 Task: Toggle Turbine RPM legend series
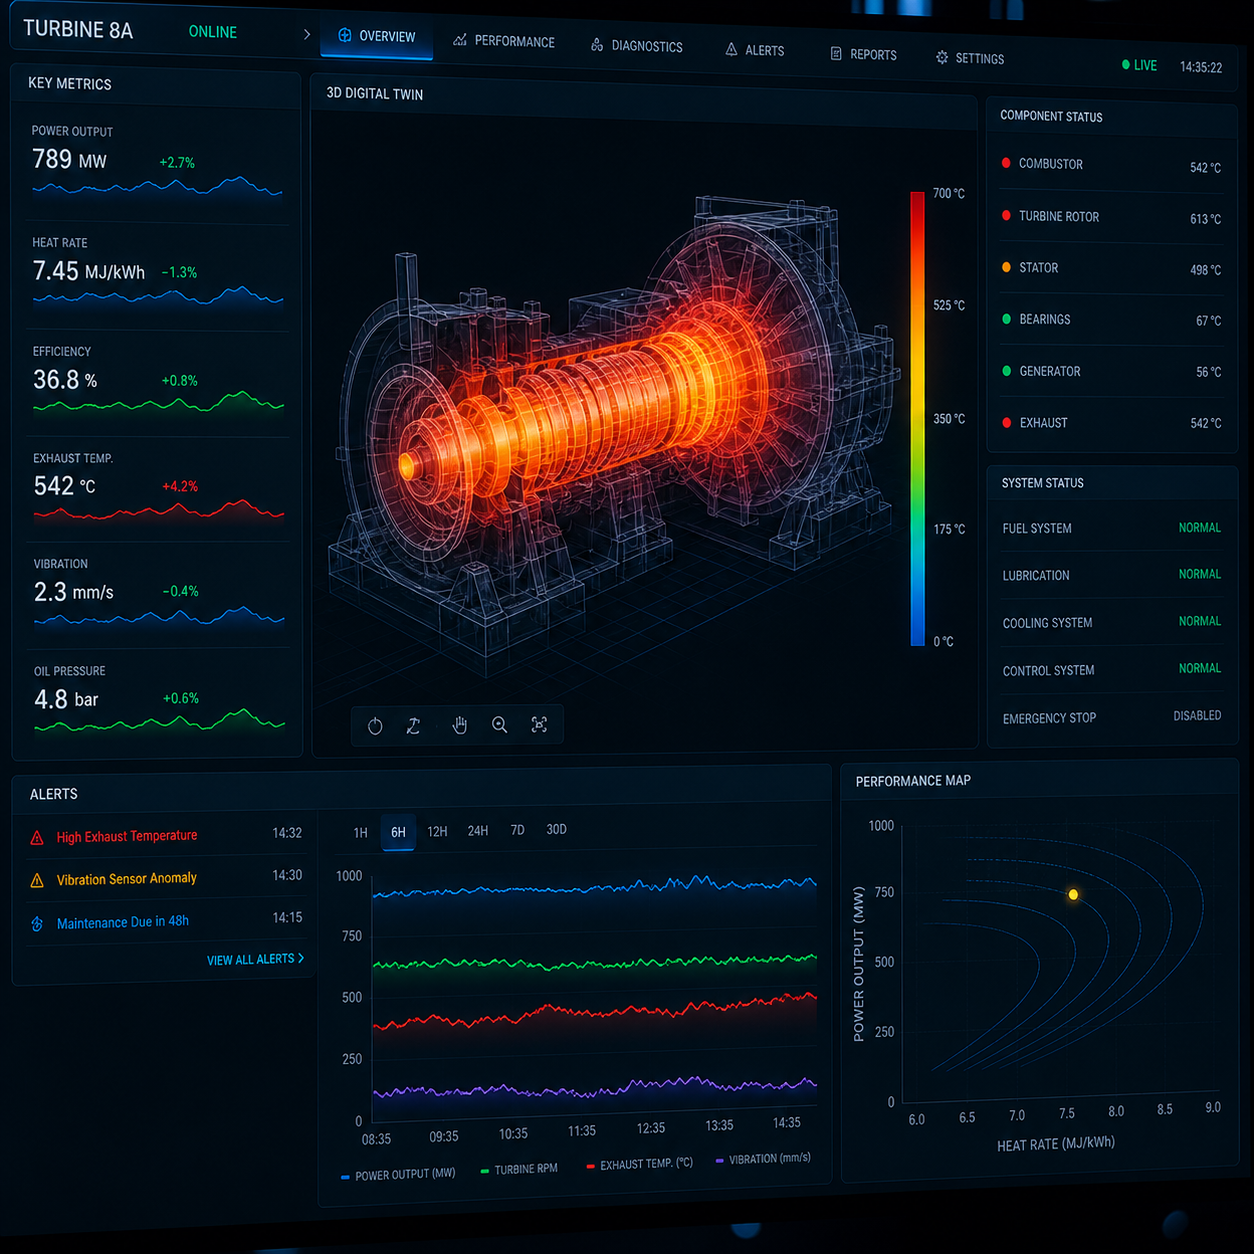pyautogui.click(x=519, y=1169)
